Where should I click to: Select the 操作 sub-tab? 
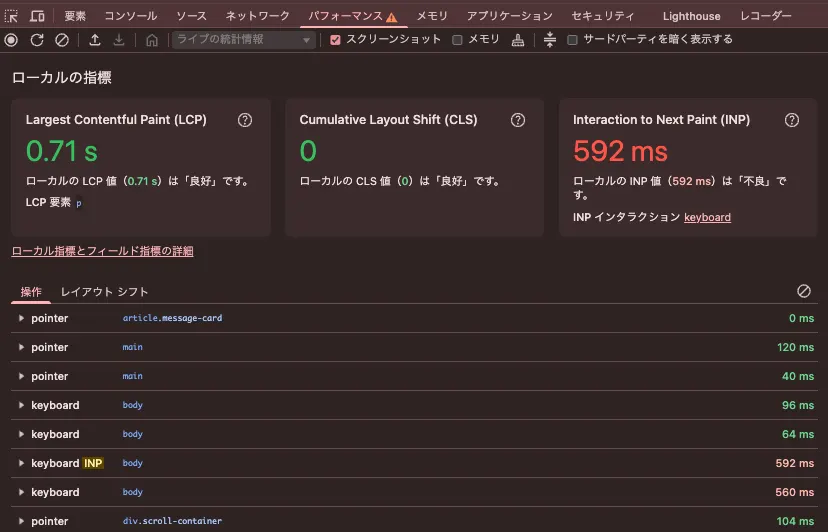(31, 292)
